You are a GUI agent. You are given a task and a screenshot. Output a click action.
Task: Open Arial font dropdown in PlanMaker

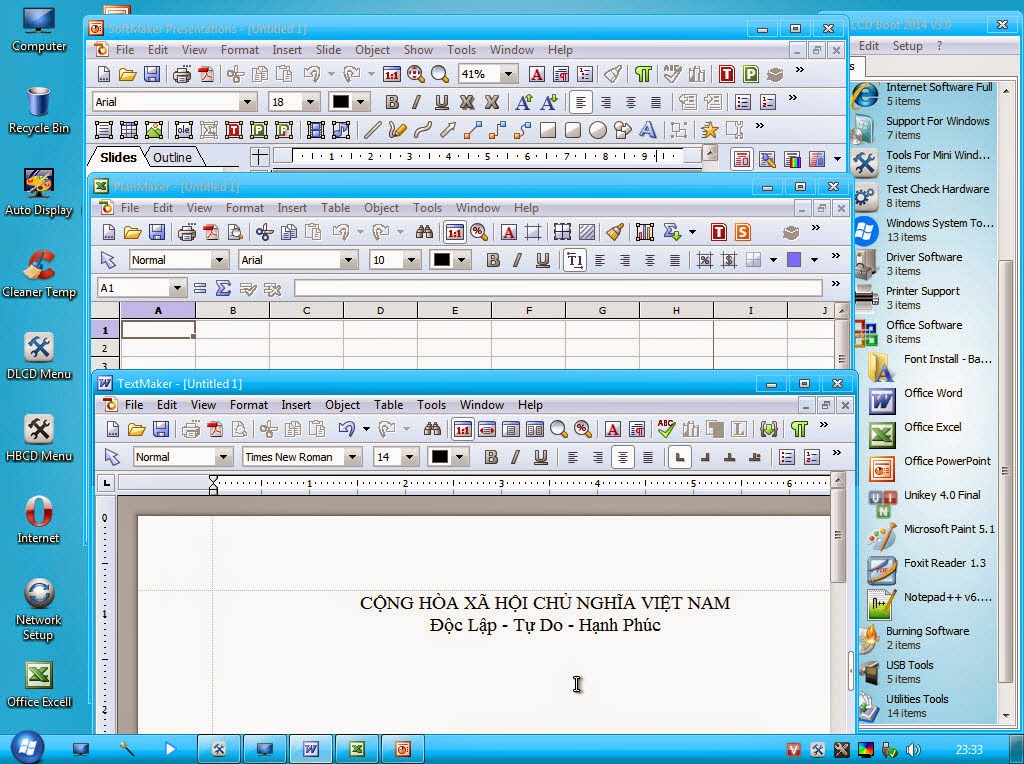(348, 260)
